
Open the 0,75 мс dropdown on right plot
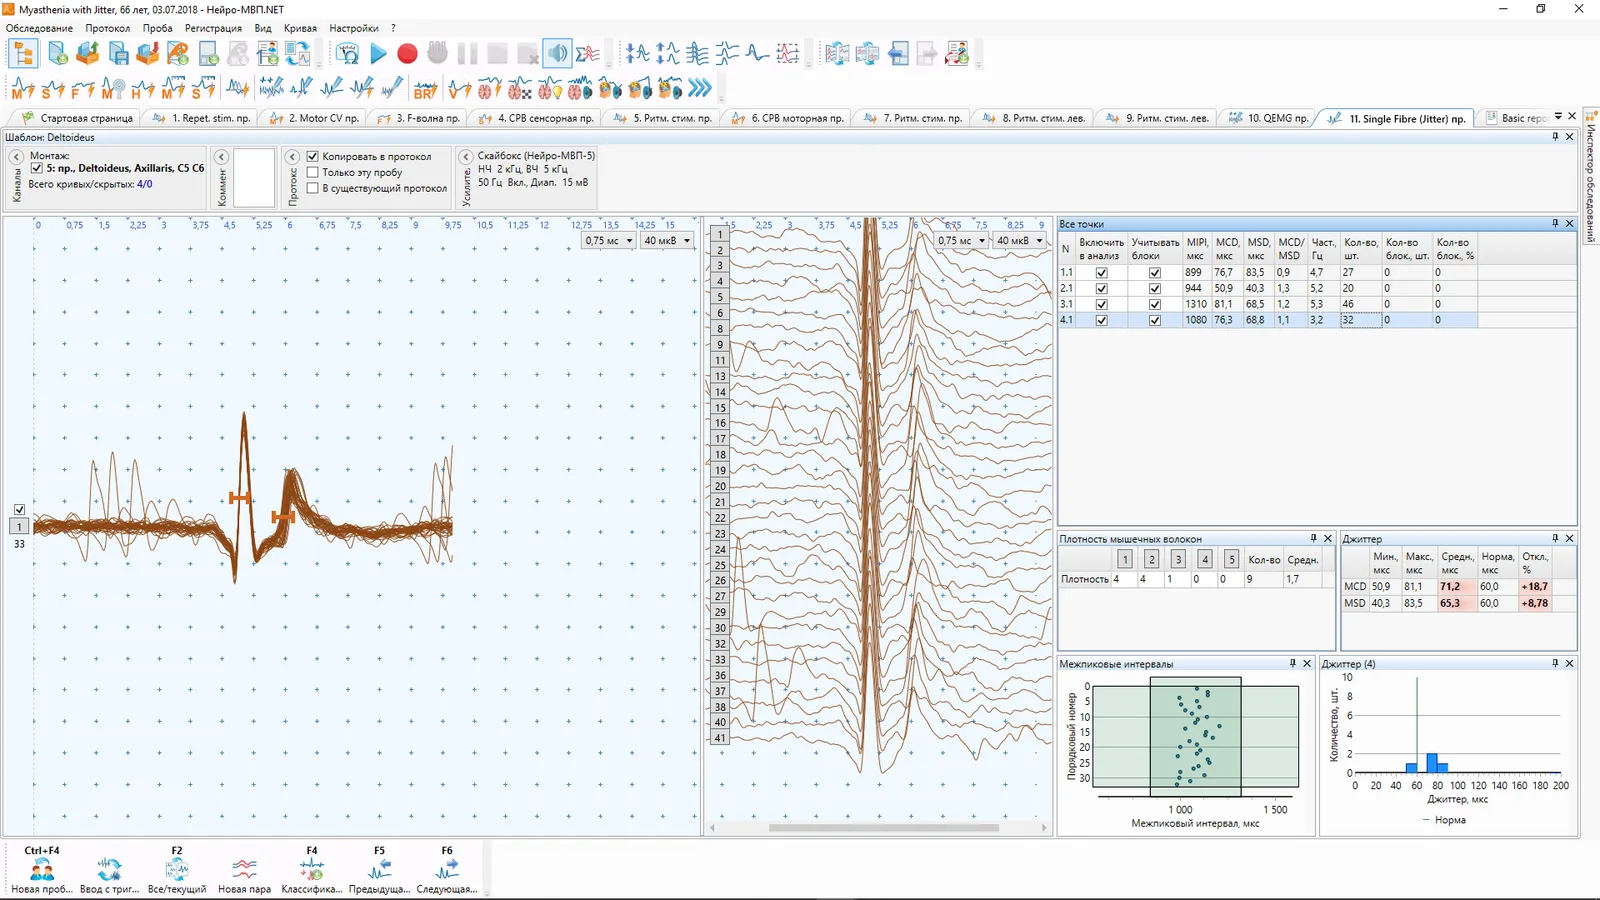click(962, 240)
